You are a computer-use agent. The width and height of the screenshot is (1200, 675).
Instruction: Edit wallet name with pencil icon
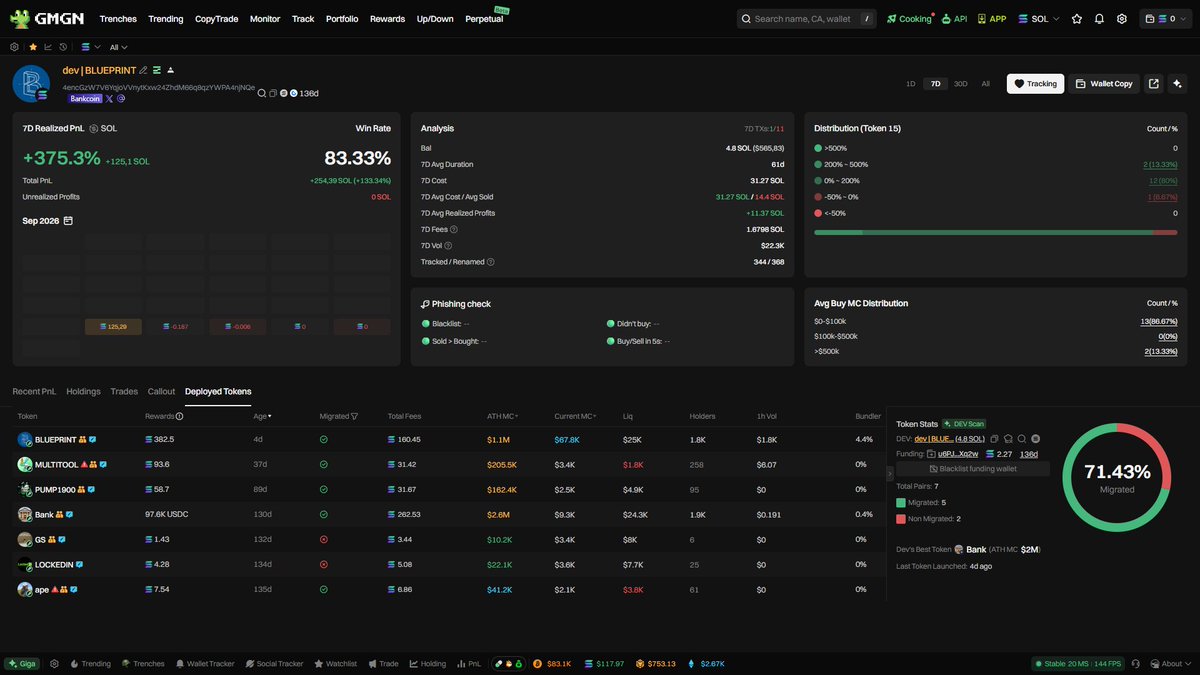[x=143, y=70]
